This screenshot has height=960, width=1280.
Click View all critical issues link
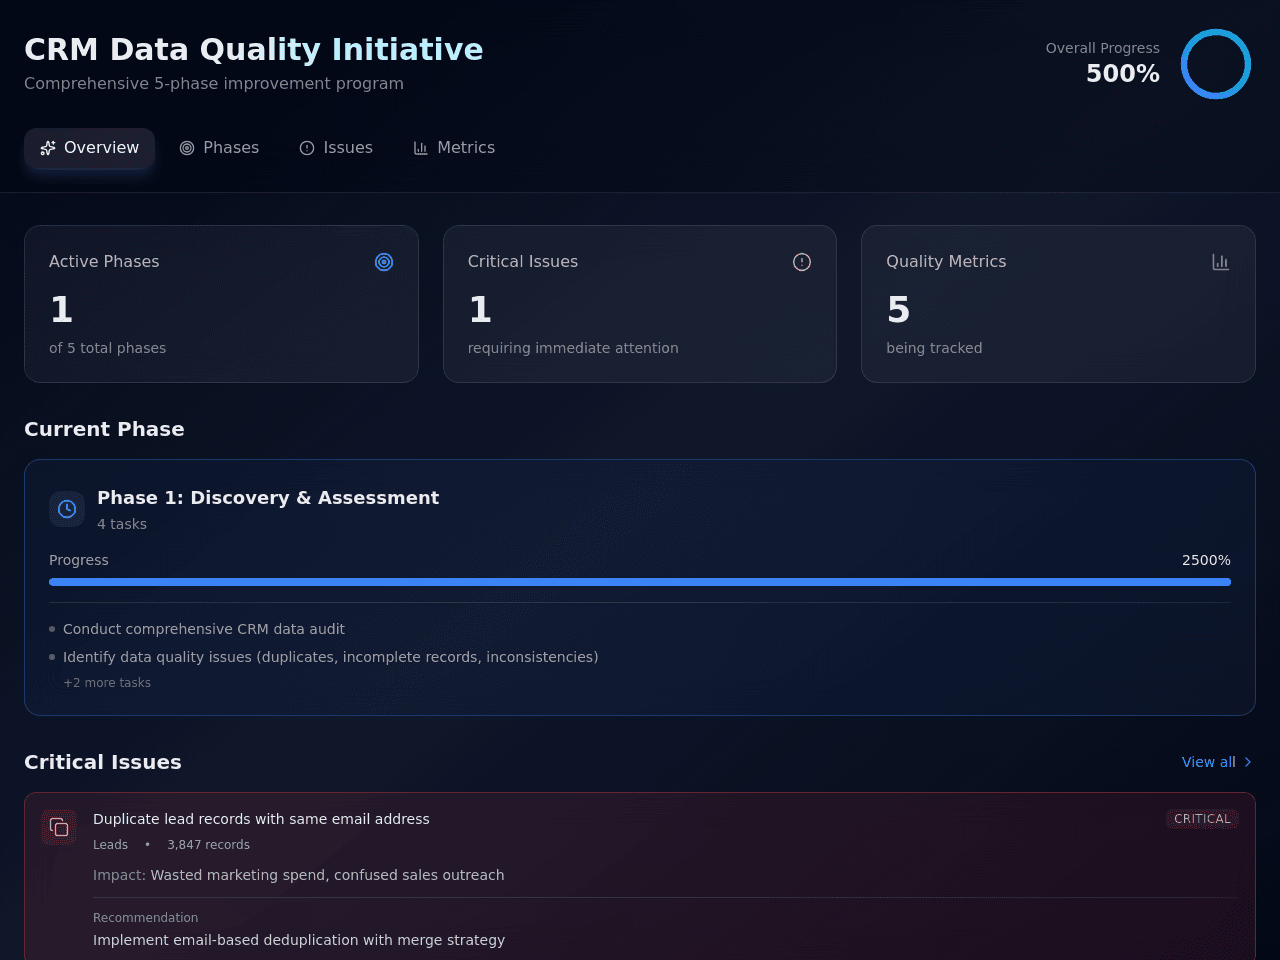tap(1218, 762)
